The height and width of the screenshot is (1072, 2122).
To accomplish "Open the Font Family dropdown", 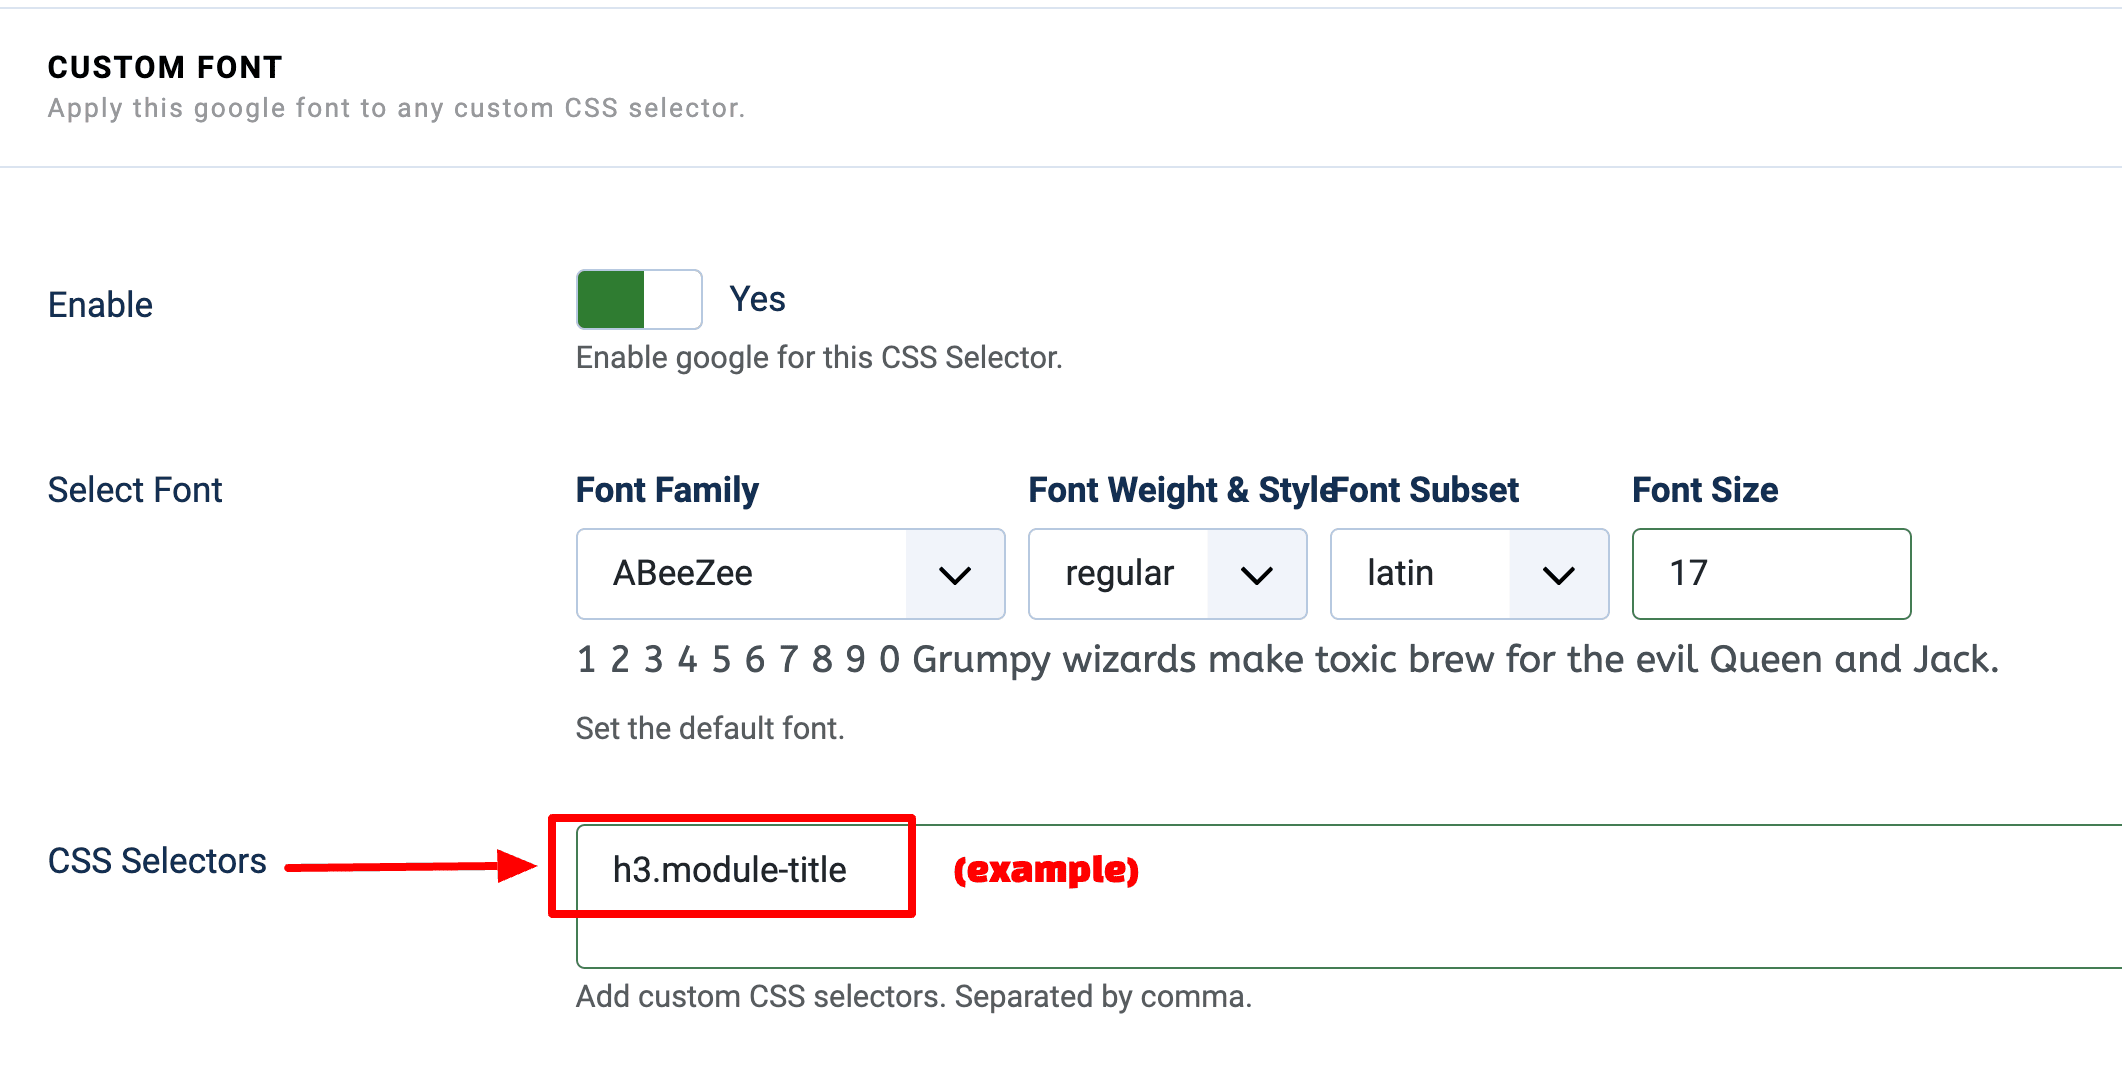I will click(789, 573).
